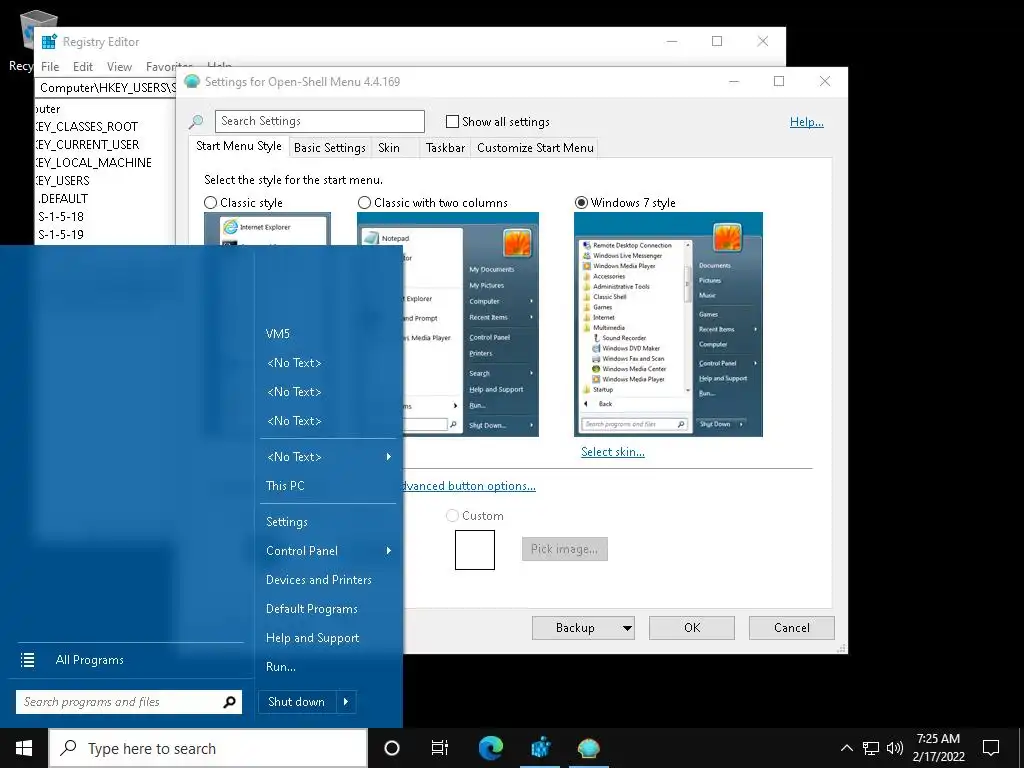Screen dimensions: 1024x768
Task: Select the Classic style radio button
Action: 210,203
